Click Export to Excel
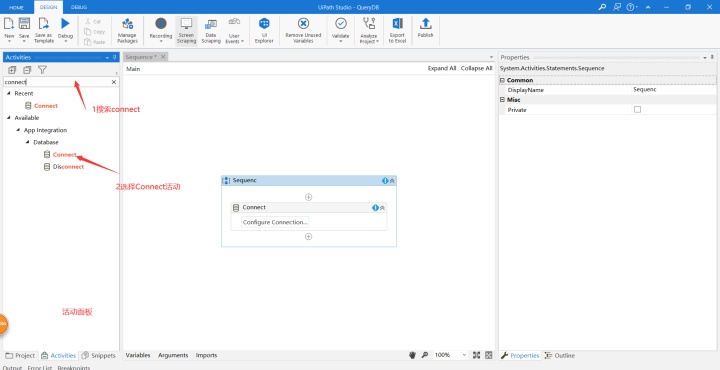The image size is (720, 370). click(397, 30)
